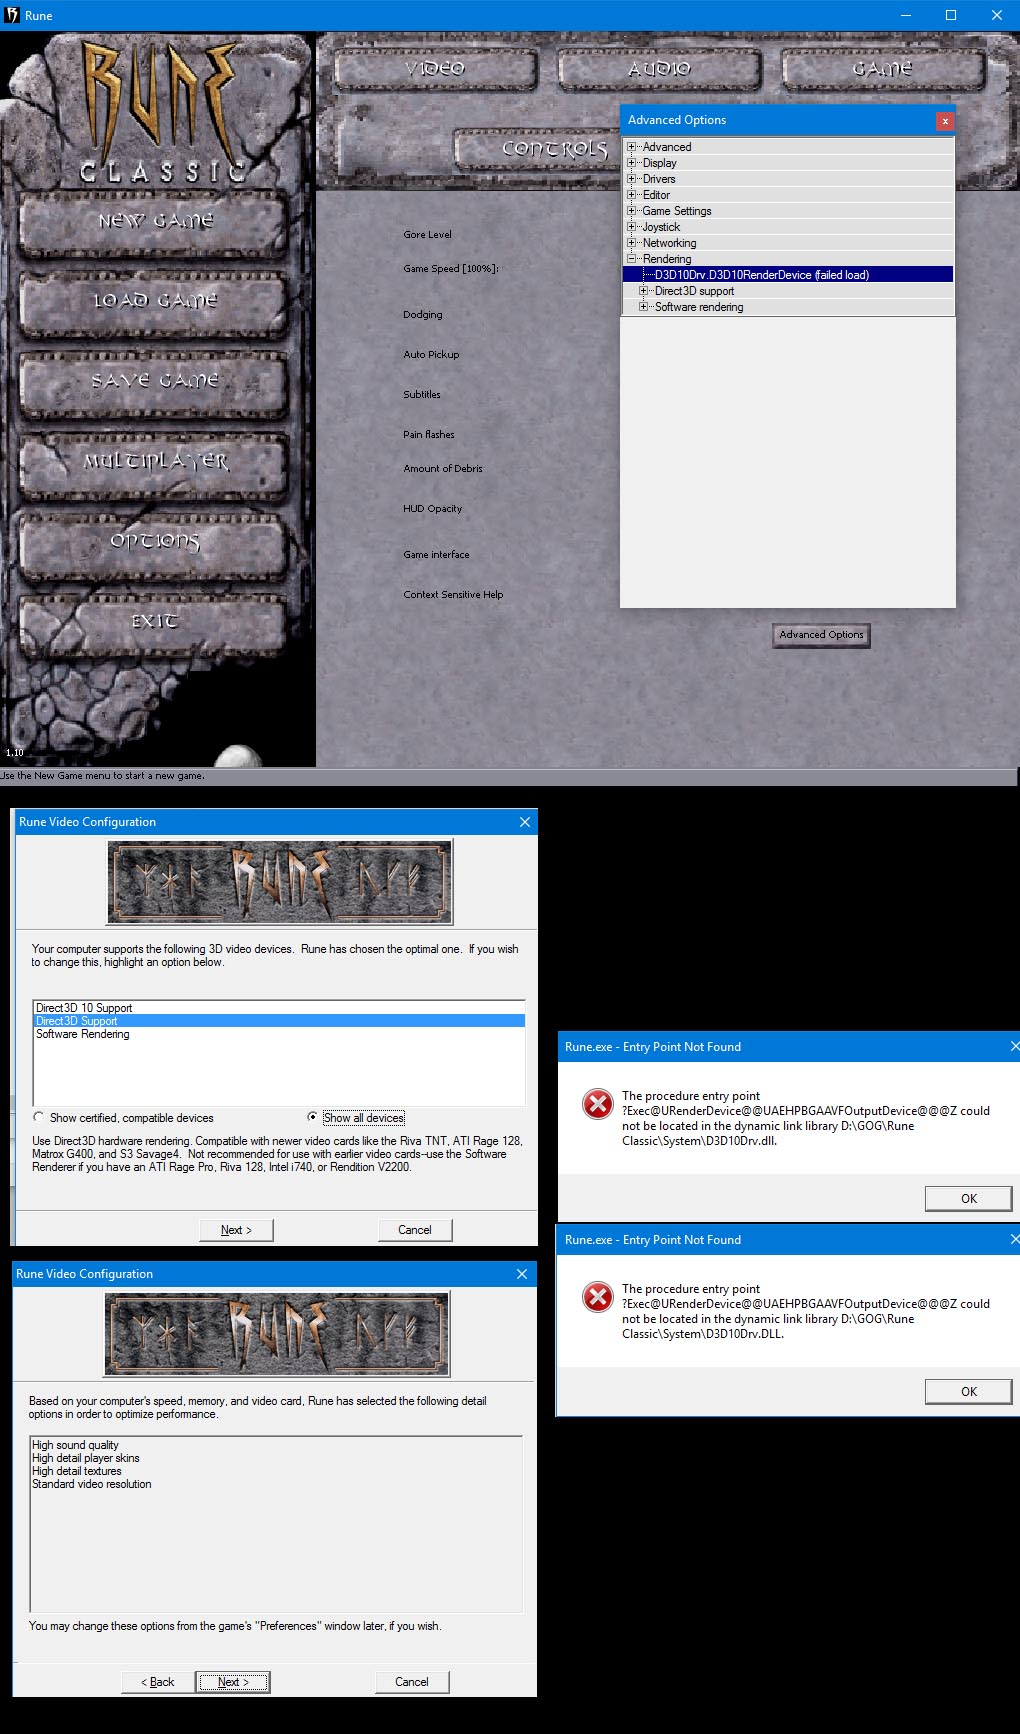
Task: Maximize the Rune game window
Action: point(951,15)
